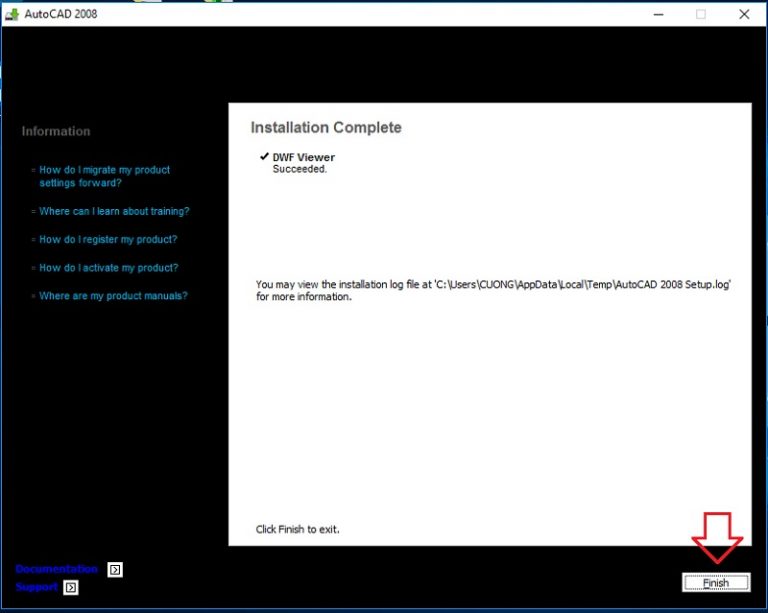Image resolution: width=768 pixels, height=613 pixels.
Task: Open the Support arrow icon
Action: click(71, 587)
